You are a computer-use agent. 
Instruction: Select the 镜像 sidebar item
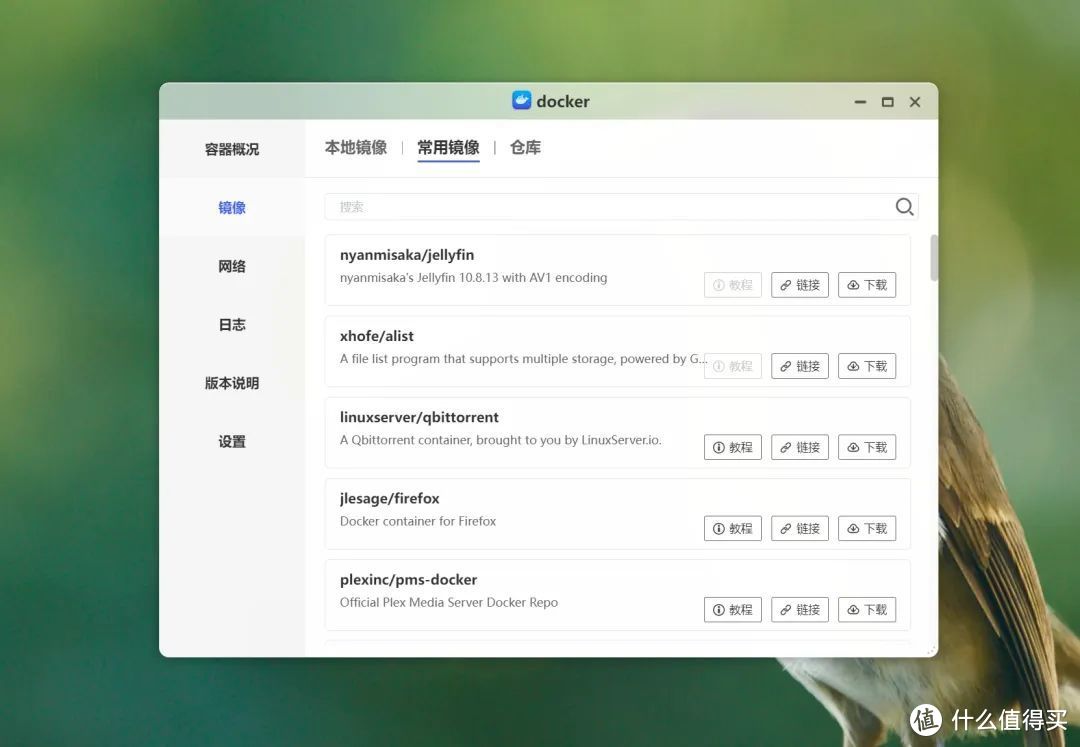231,207
